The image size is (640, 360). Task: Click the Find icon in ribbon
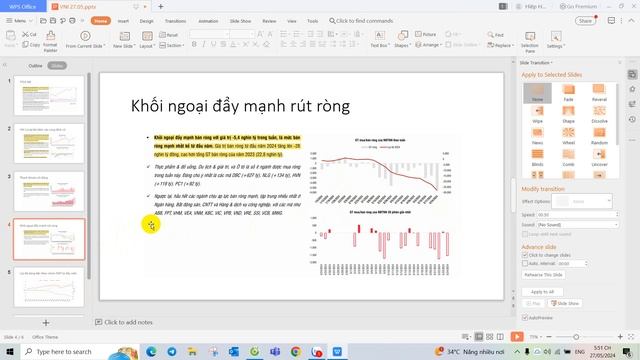click(496, 35)
